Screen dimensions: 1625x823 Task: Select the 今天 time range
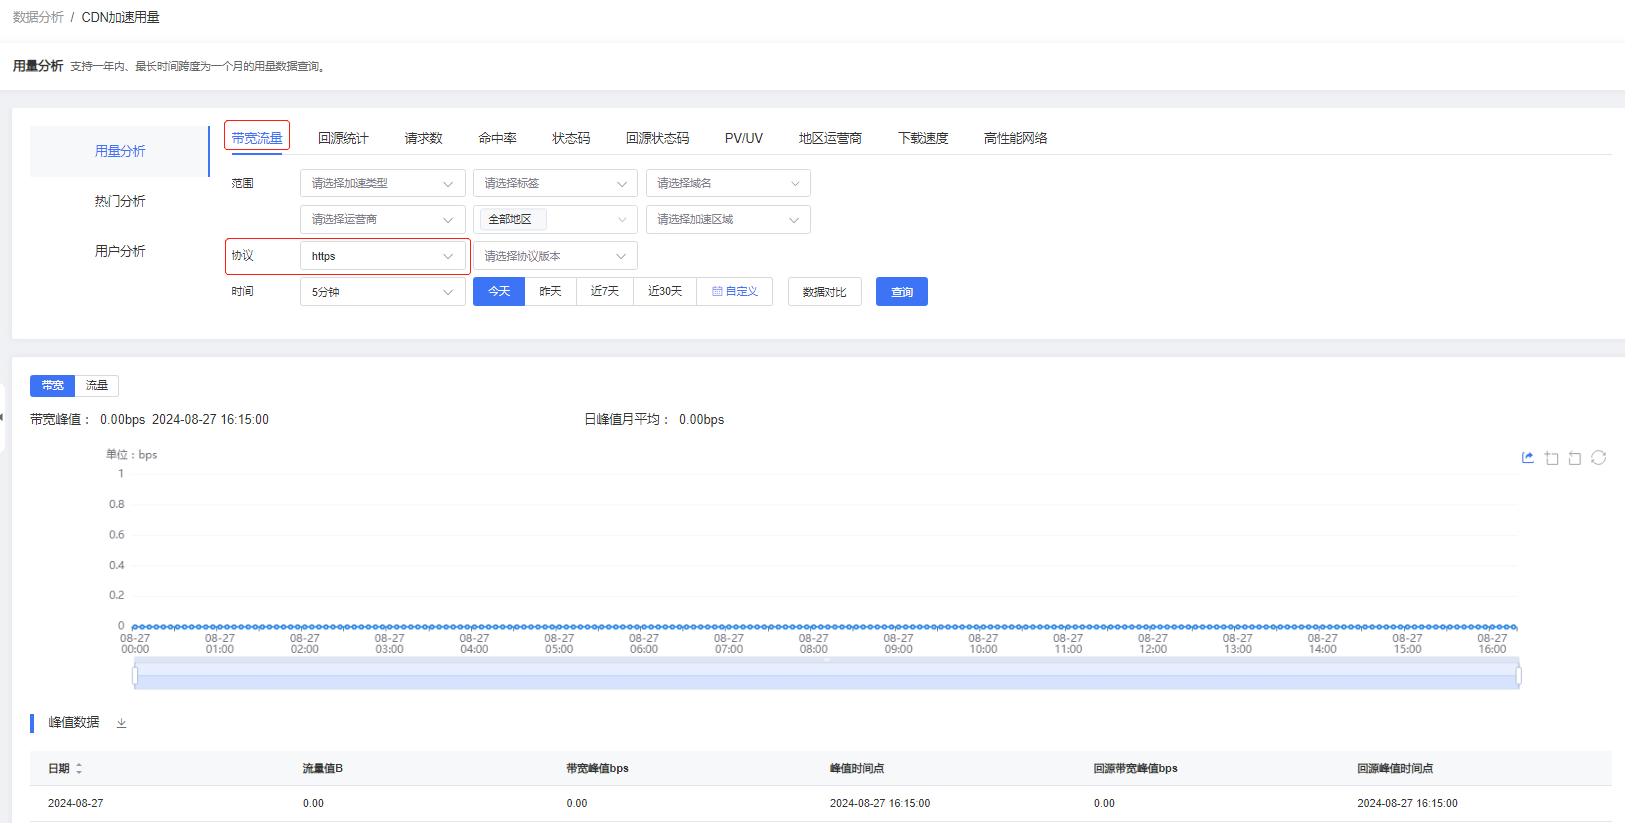click(499, 291)
